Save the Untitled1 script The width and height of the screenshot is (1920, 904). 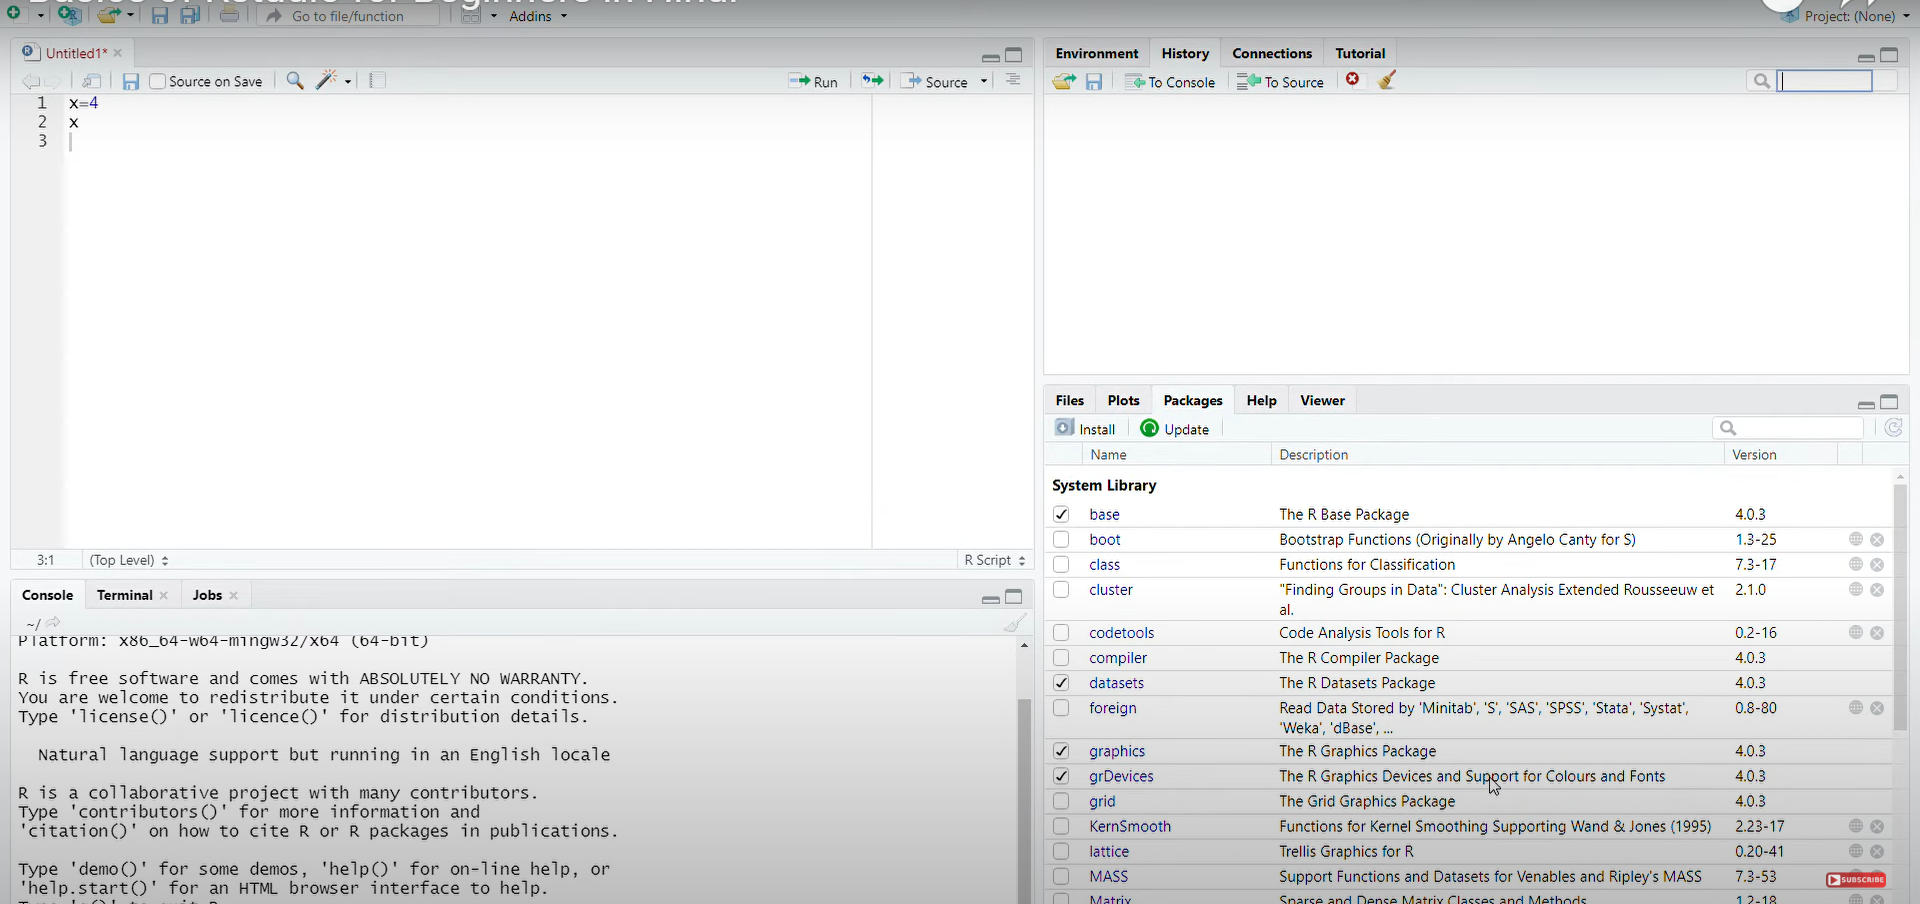click(130, 81)
